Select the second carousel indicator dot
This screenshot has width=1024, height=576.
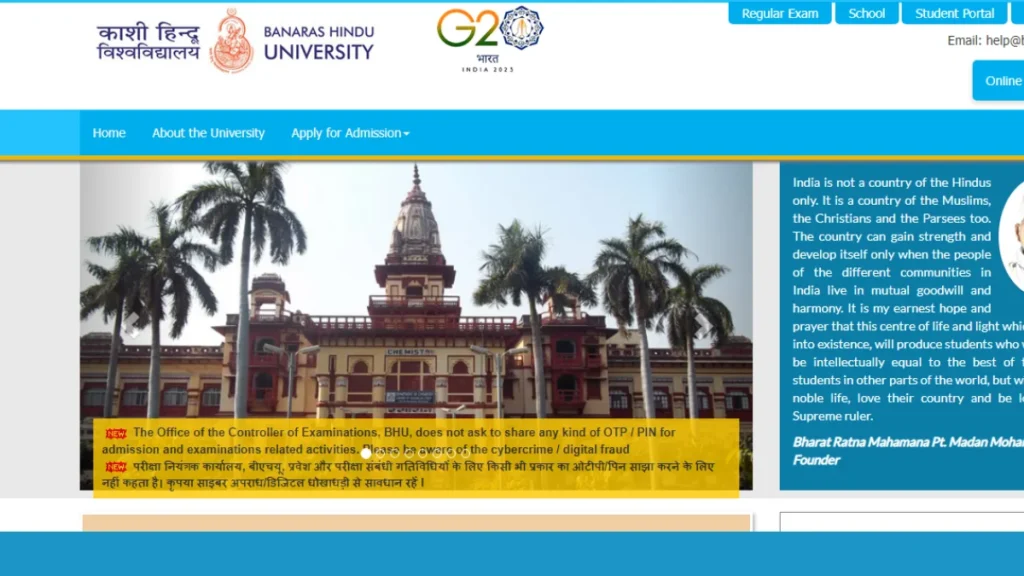coord(380,453)
